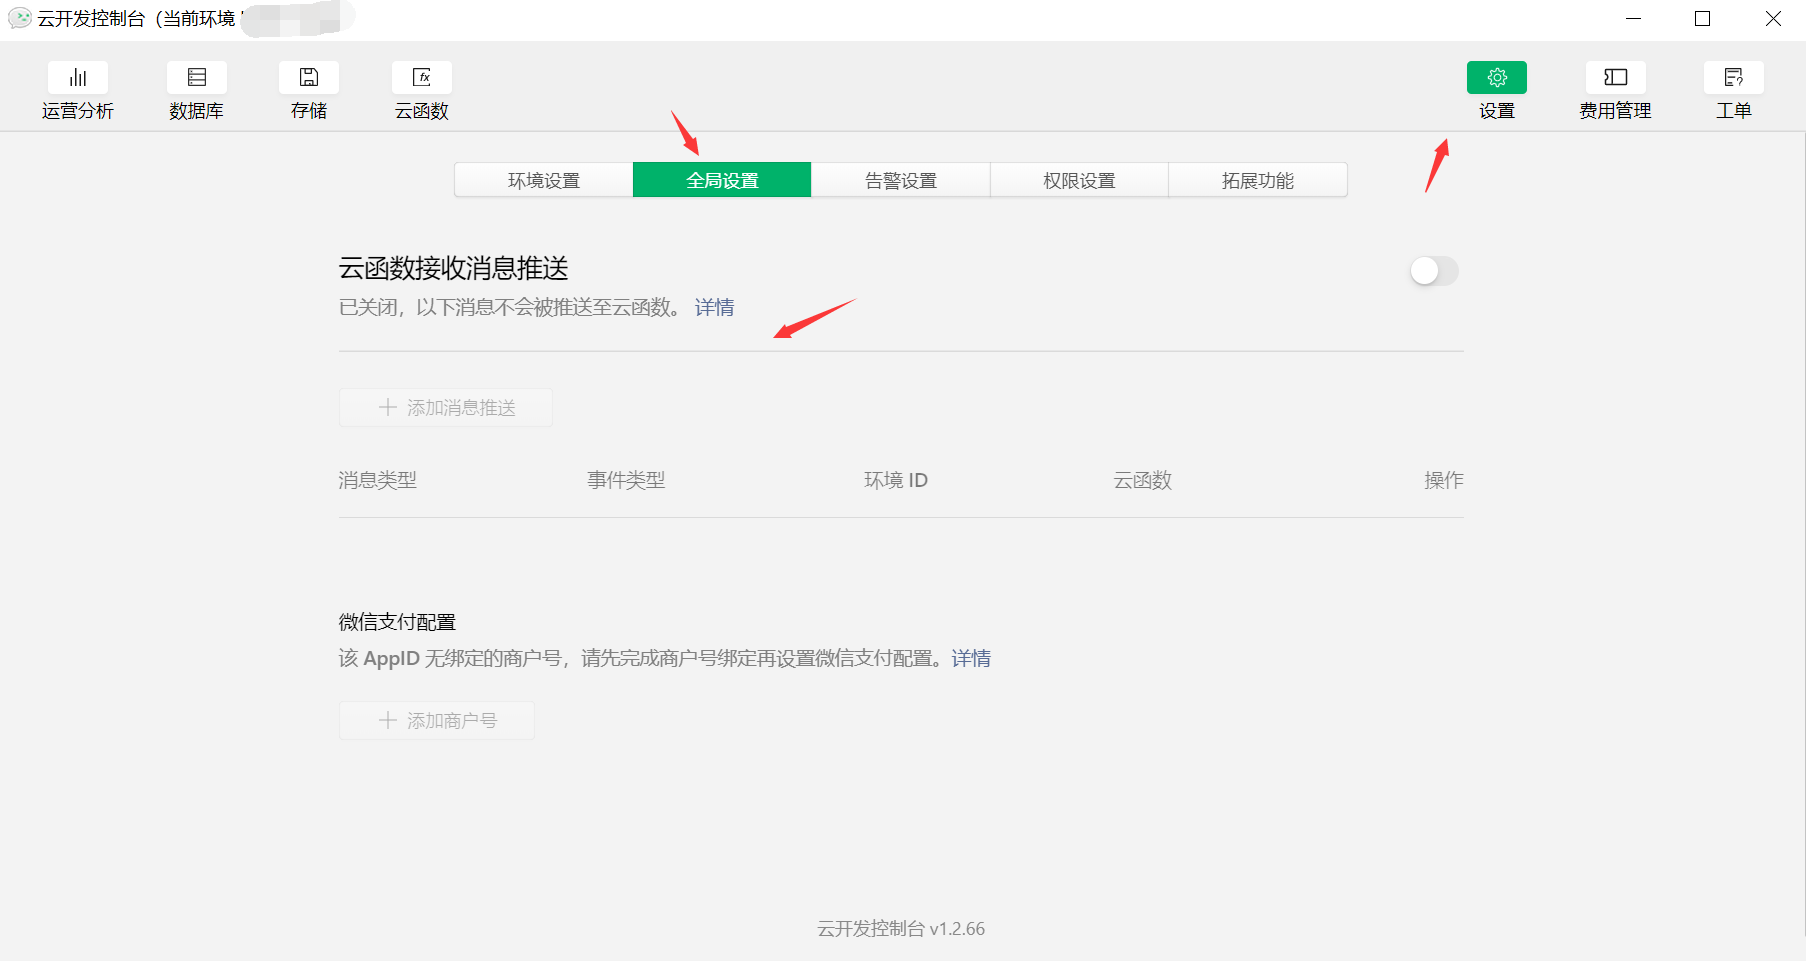Toggle the 云函数接收消息推送 switch

coord(1434,271)
